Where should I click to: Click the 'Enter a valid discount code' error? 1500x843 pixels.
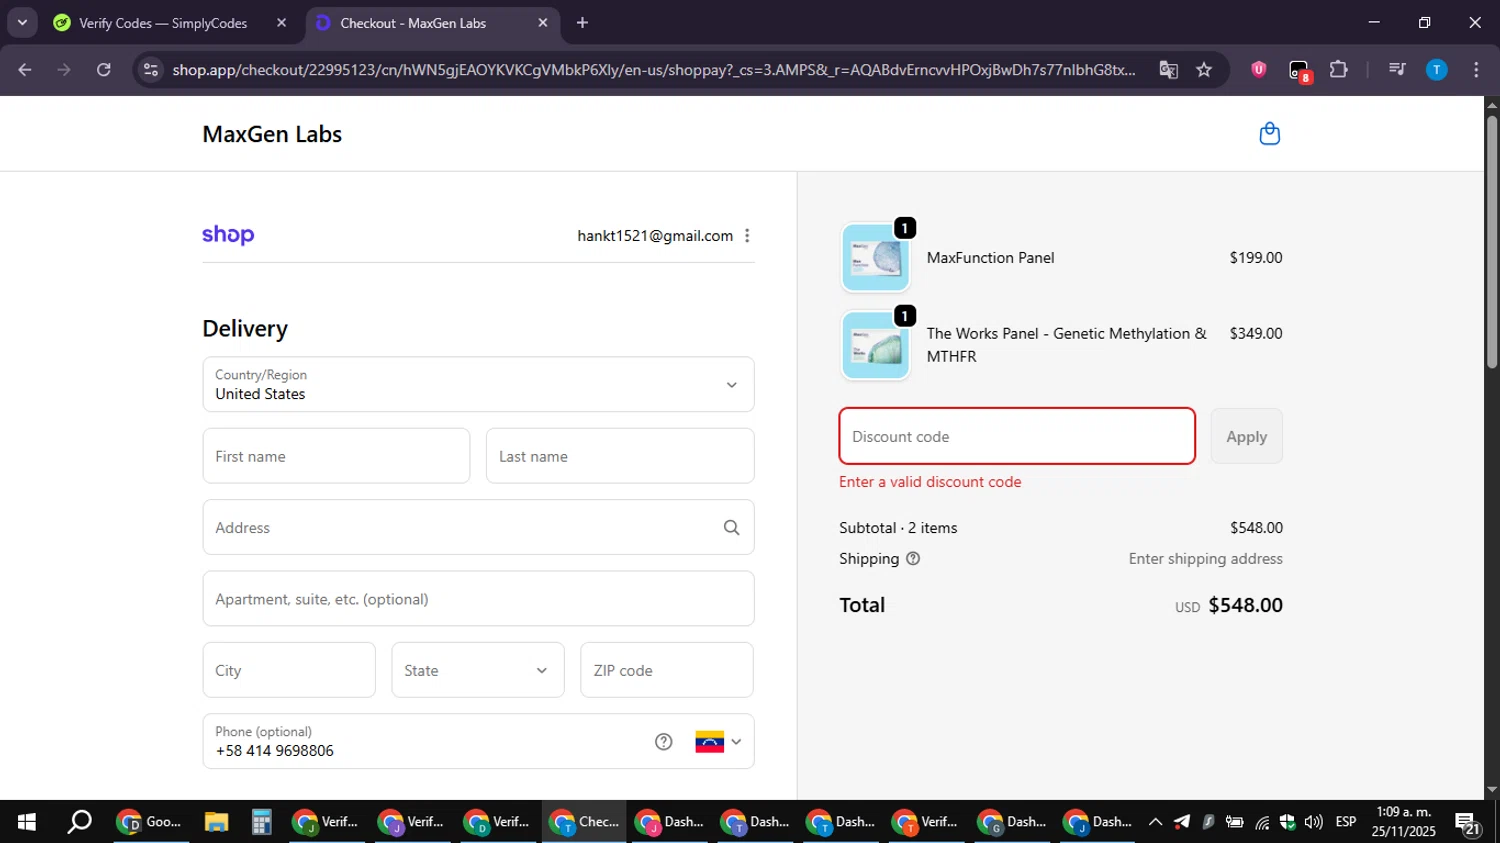pos(930,482)
